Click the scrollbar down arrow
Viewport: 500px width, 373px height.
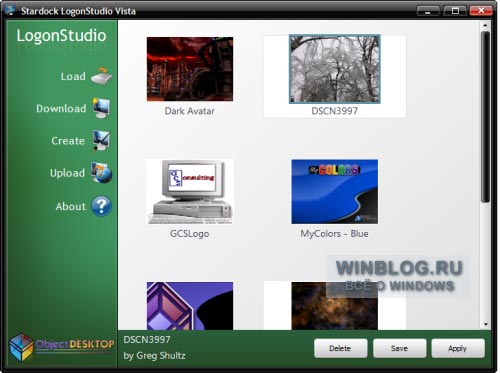pyautogui.click(x=485, y=324)
